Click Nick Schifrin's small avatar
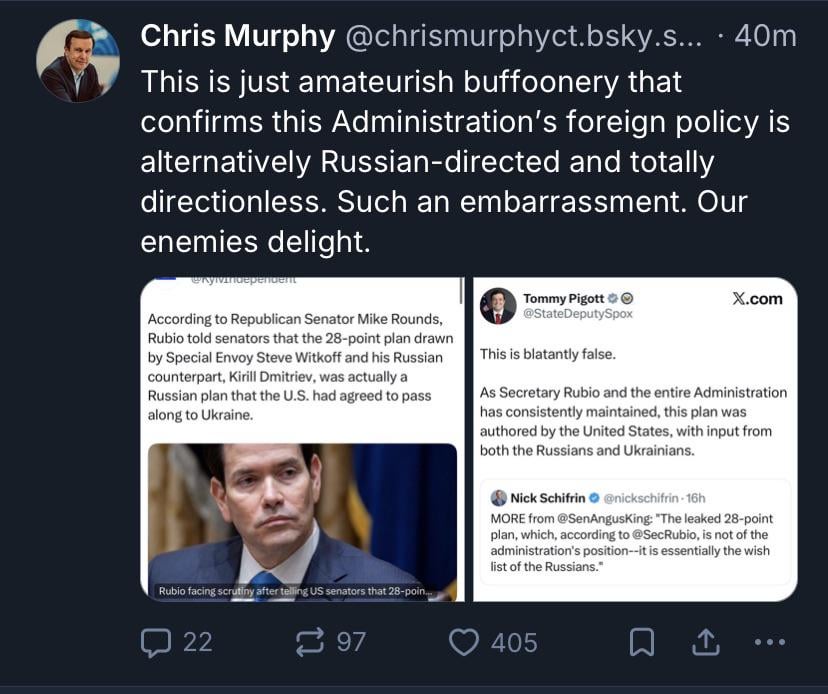 [x=498, y=497]
